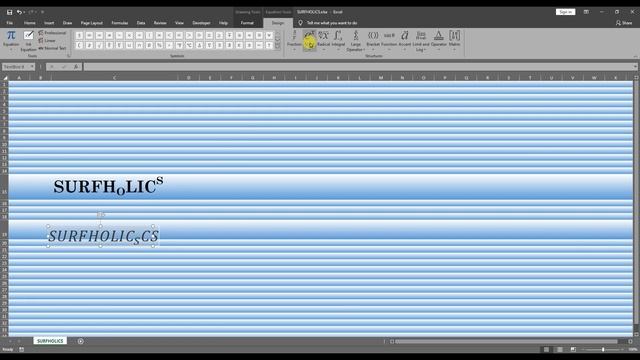The image size is (640, 360).
Task: Click the Enter checkmark icon in the formula bar
Action: coord(64,67)
